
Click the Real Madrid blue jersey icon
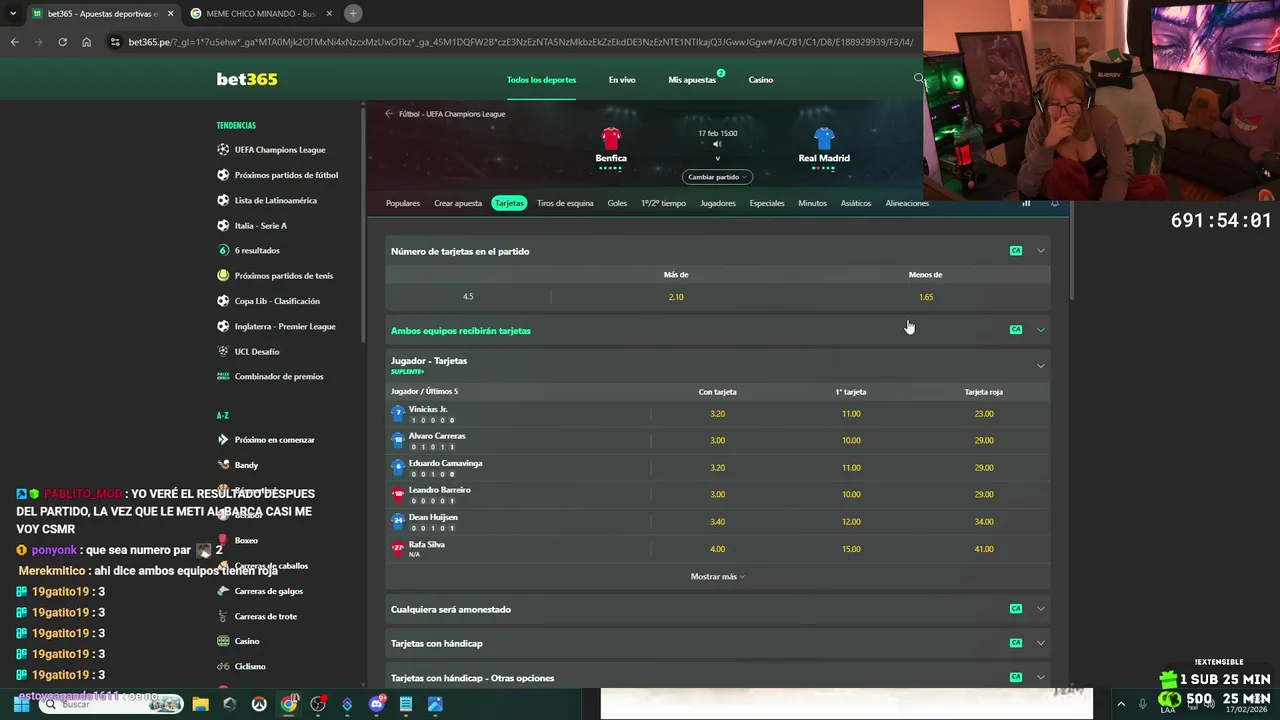pos(824,138)
